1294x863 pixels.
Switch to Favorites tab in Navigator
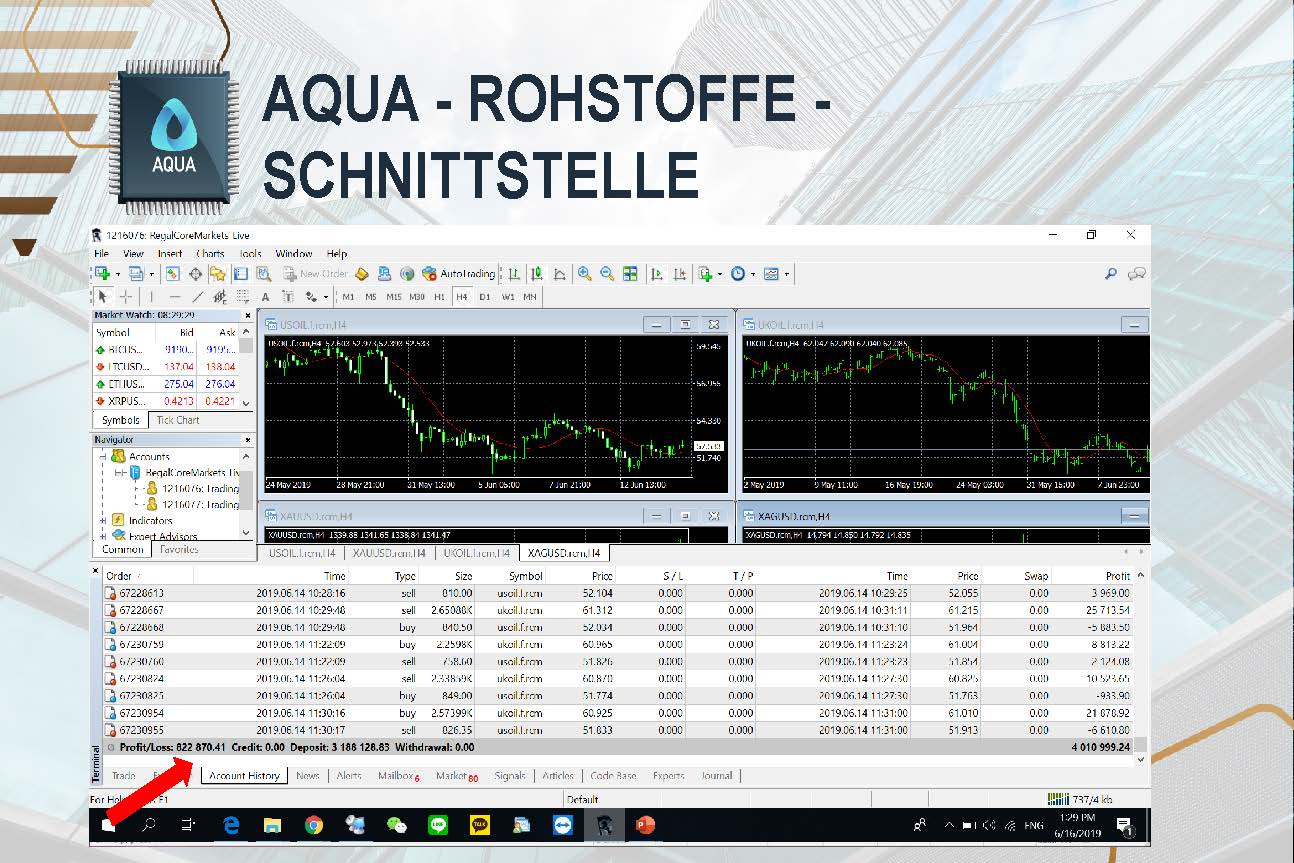point(179,549)
